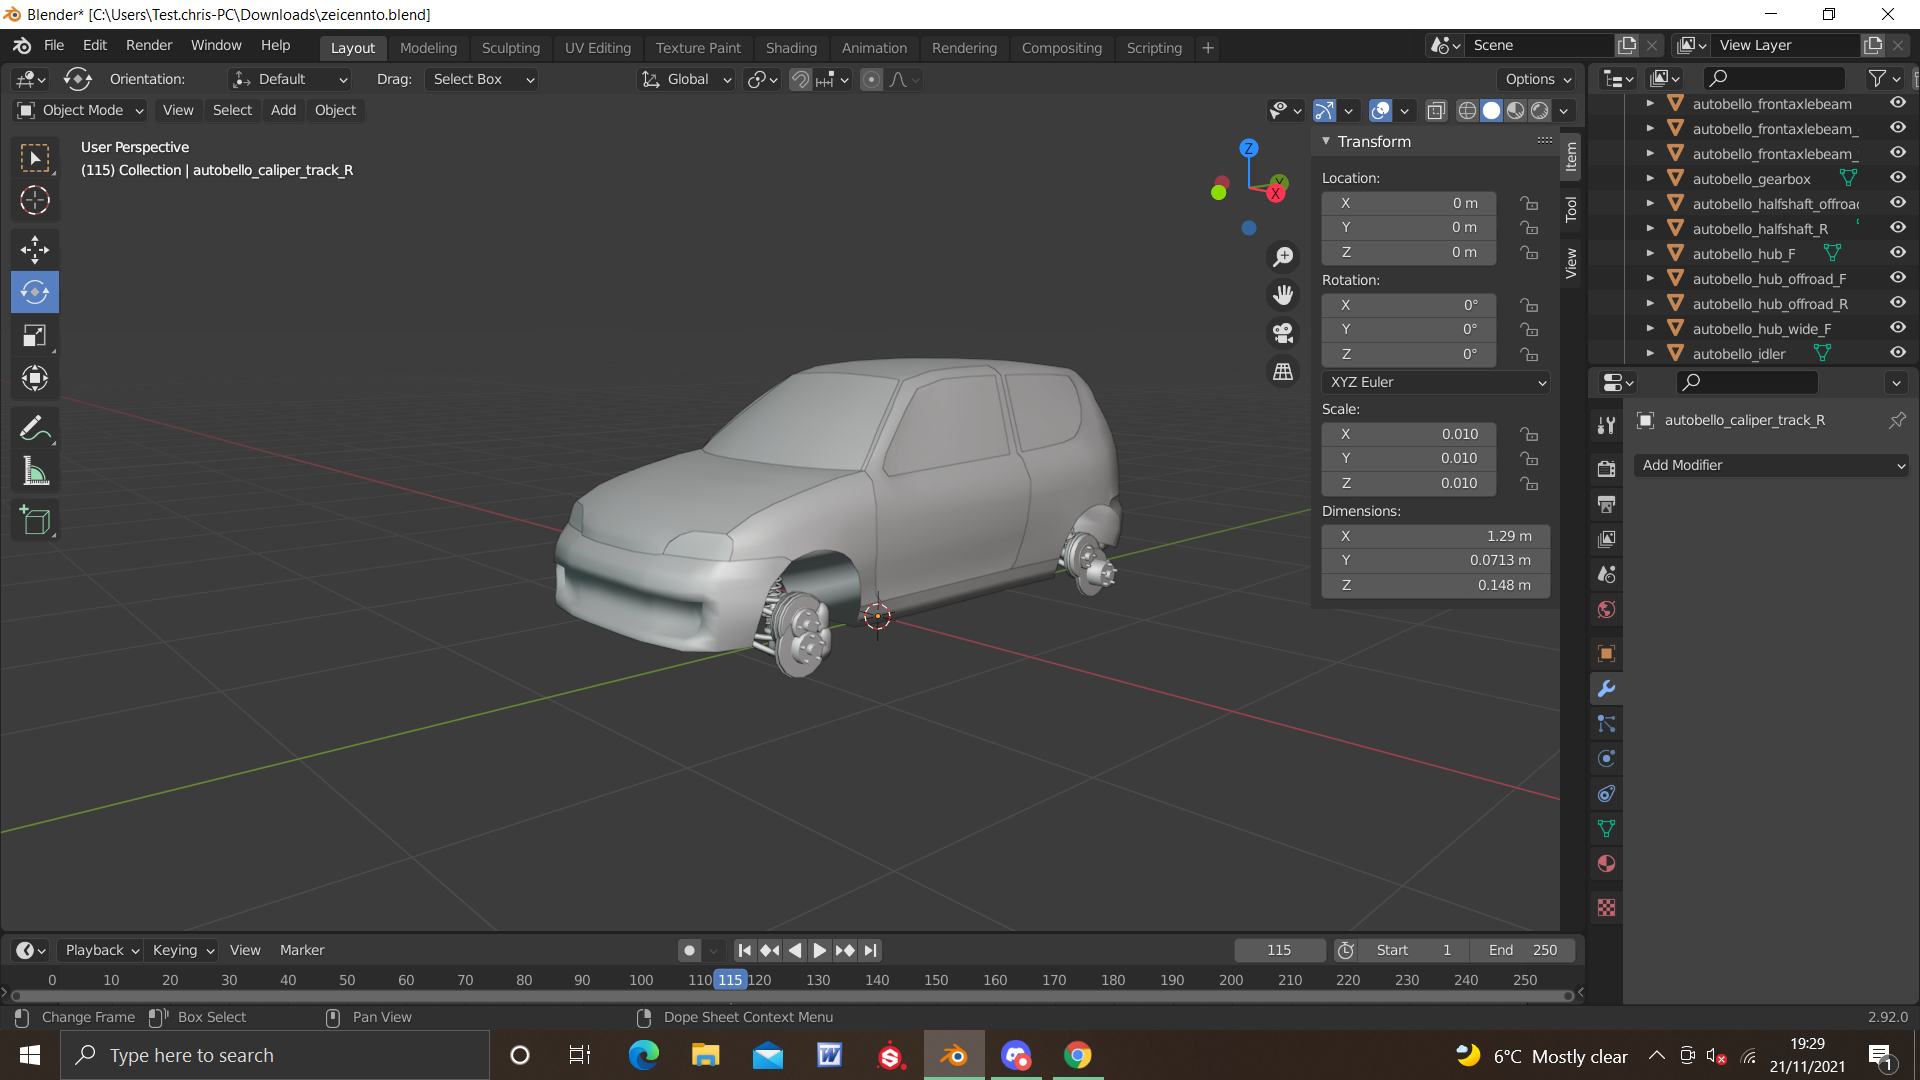
Task: Click the X scale value field
Action: click(1408, 434)
